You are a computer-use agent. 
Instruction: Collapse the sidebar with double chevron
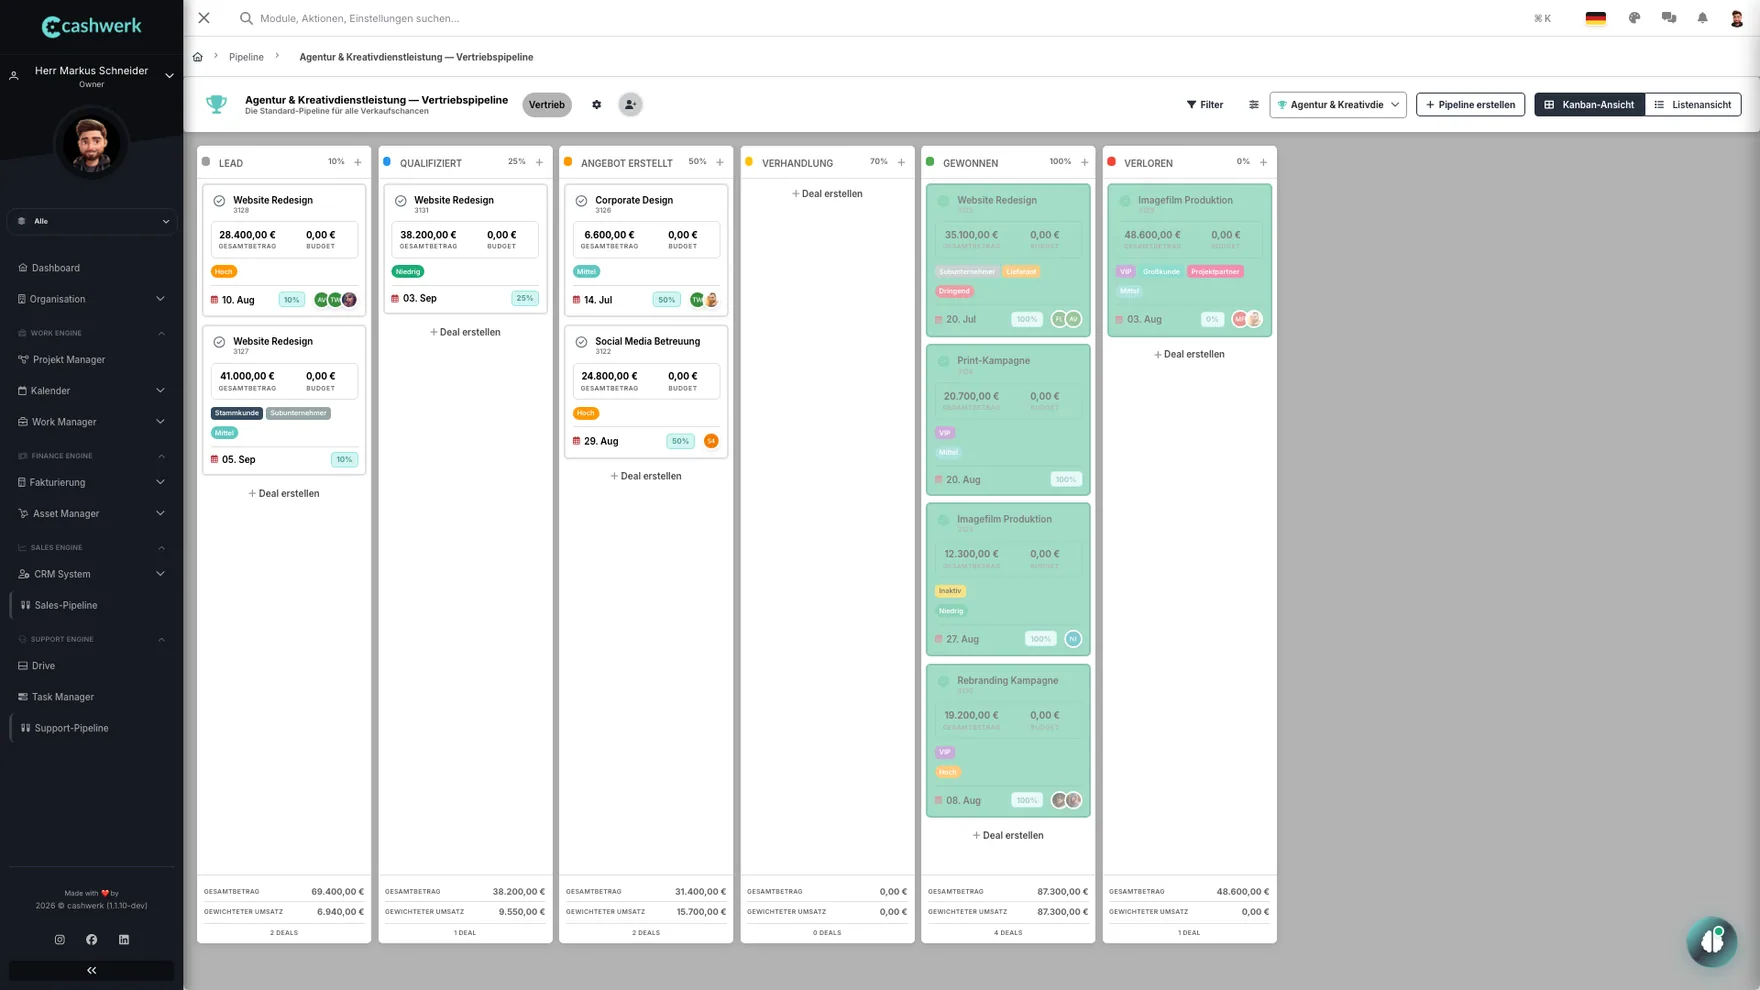91,970
